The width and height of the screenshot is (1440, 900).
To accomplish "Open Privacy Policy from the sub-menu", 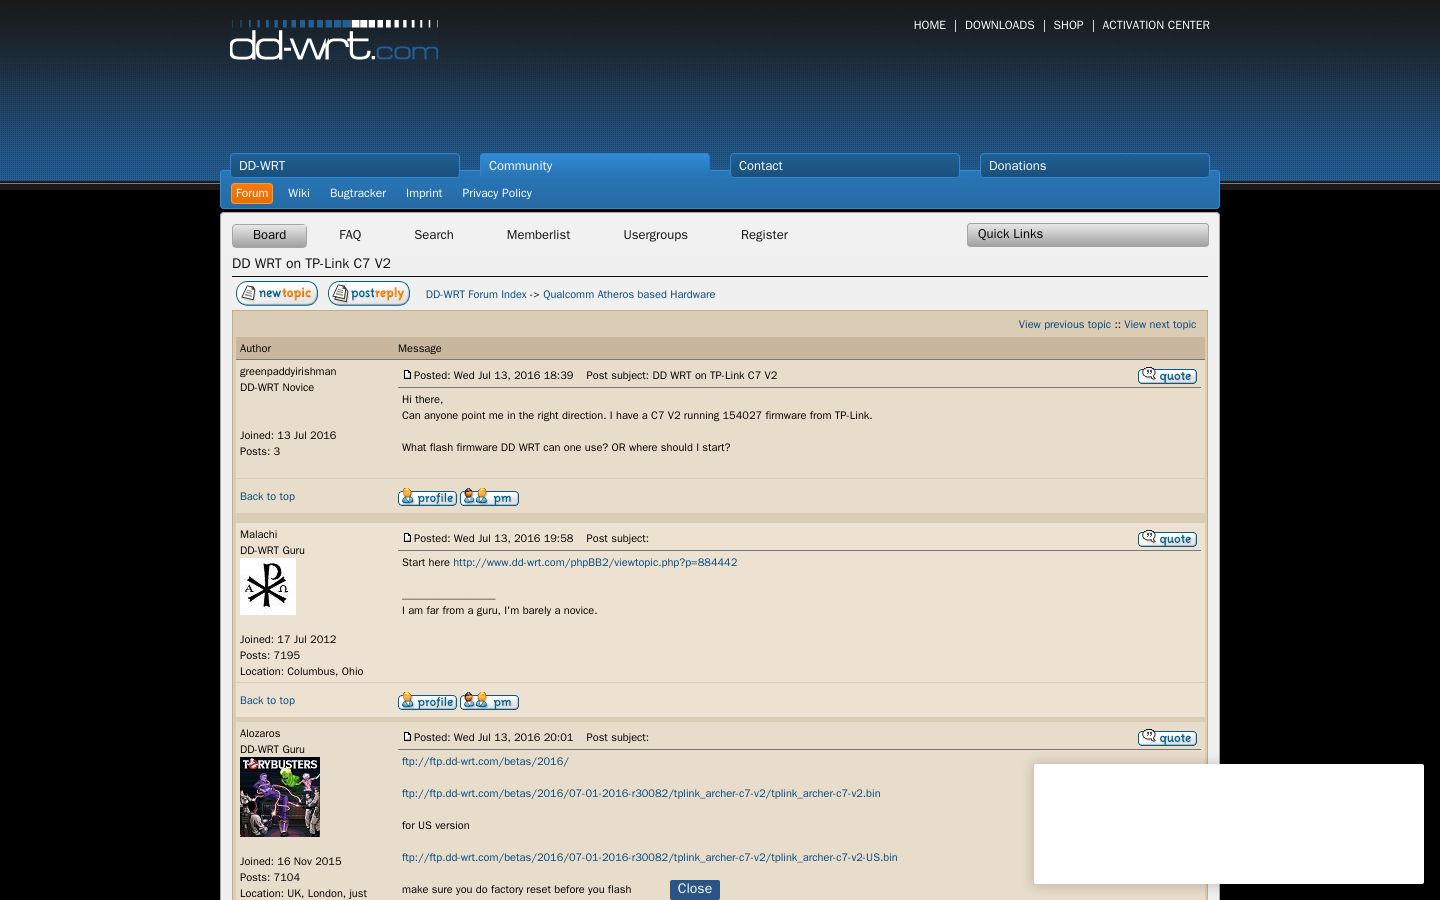I will coord(497,193).
